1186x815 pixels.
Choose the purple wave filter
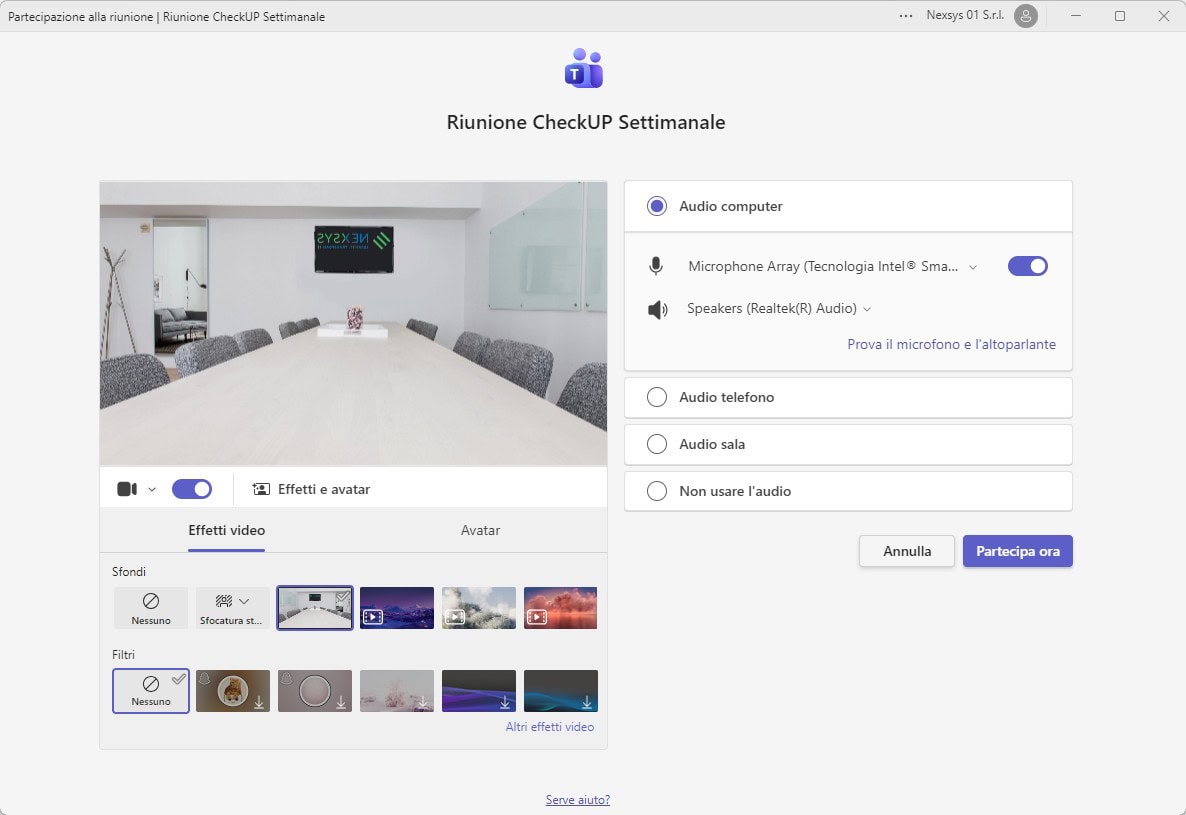(479, 691)
